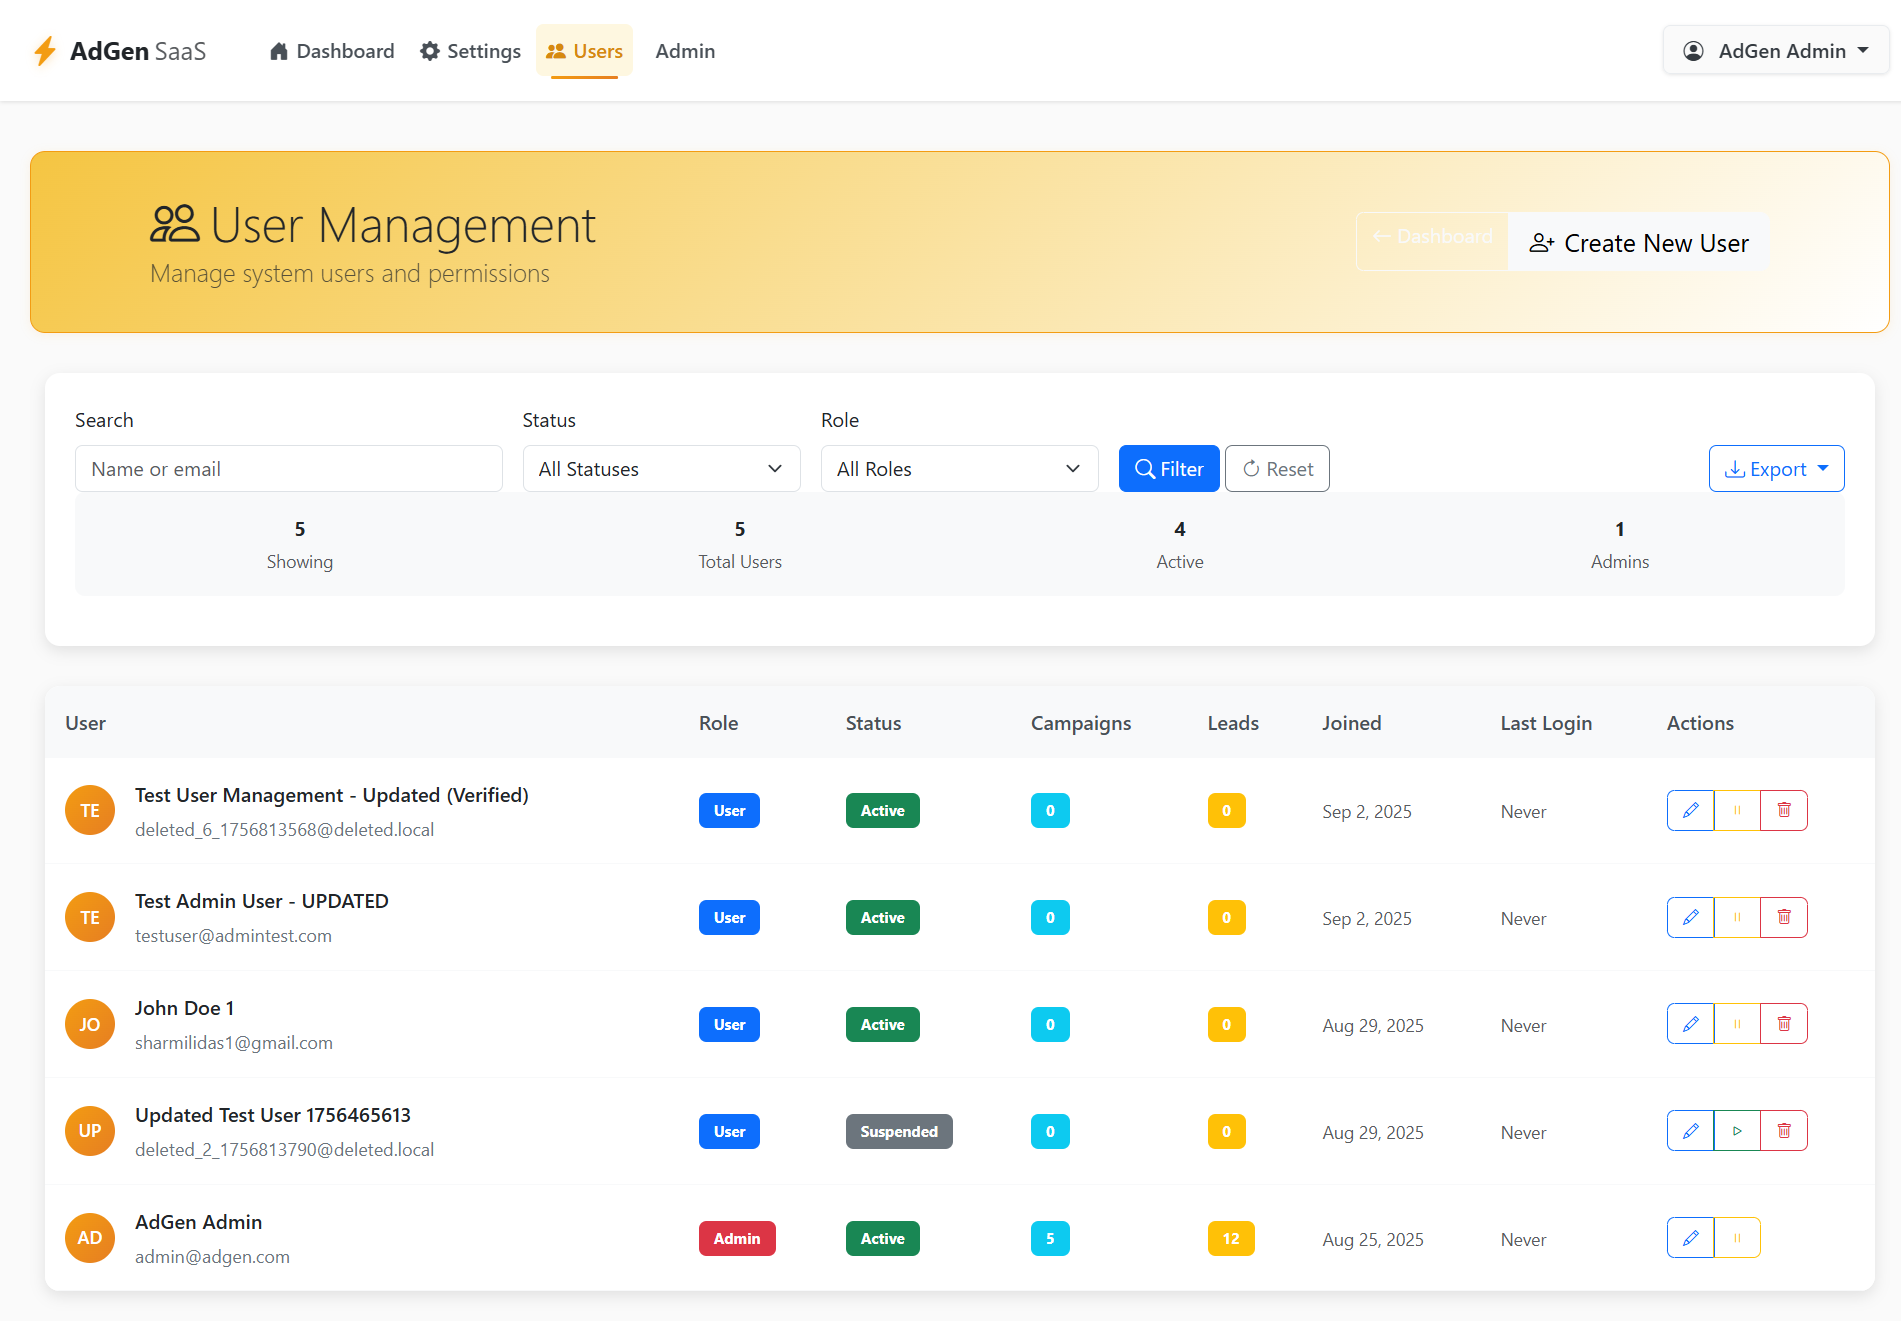Delete John Doe 1 user

coord(1784,1024)
